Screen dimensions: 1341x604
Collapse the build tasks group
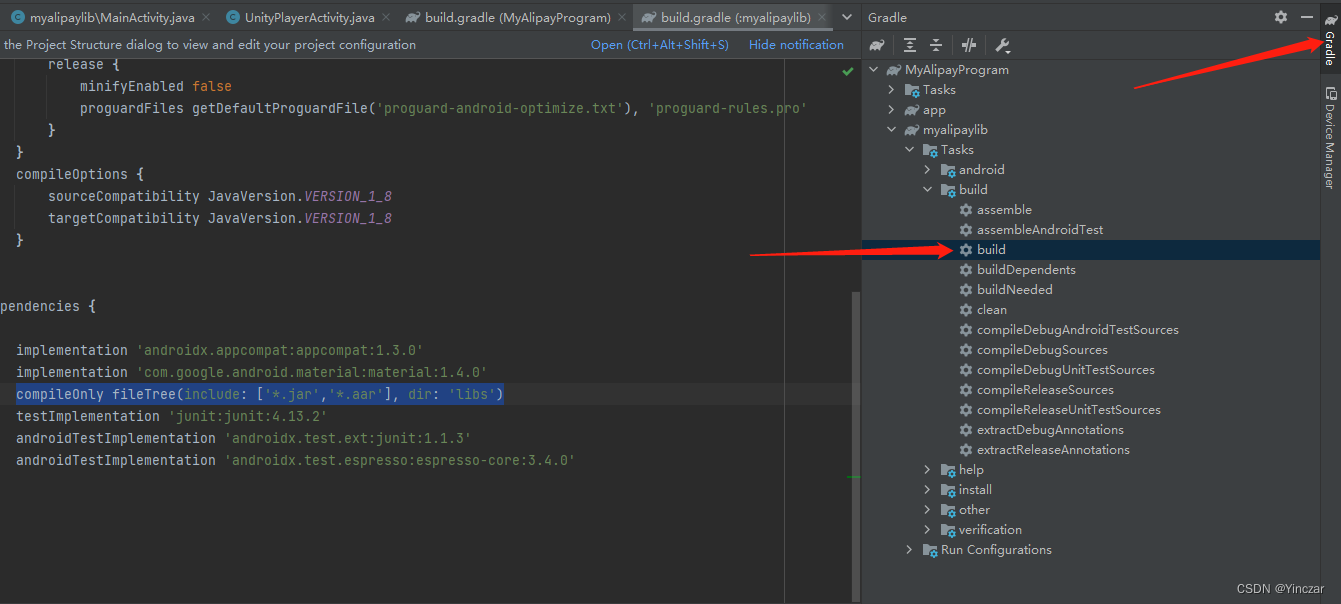[x=926, y=189]
